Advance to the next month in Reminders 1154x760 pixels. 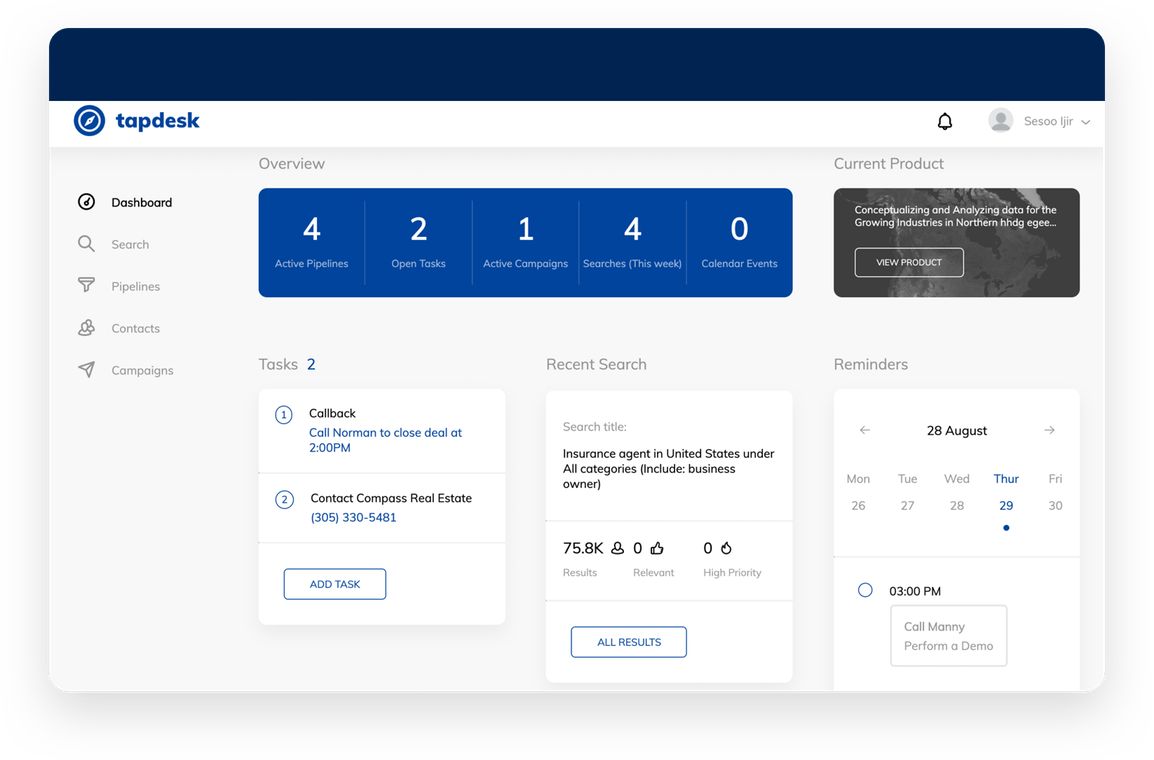click(1049, 430)
